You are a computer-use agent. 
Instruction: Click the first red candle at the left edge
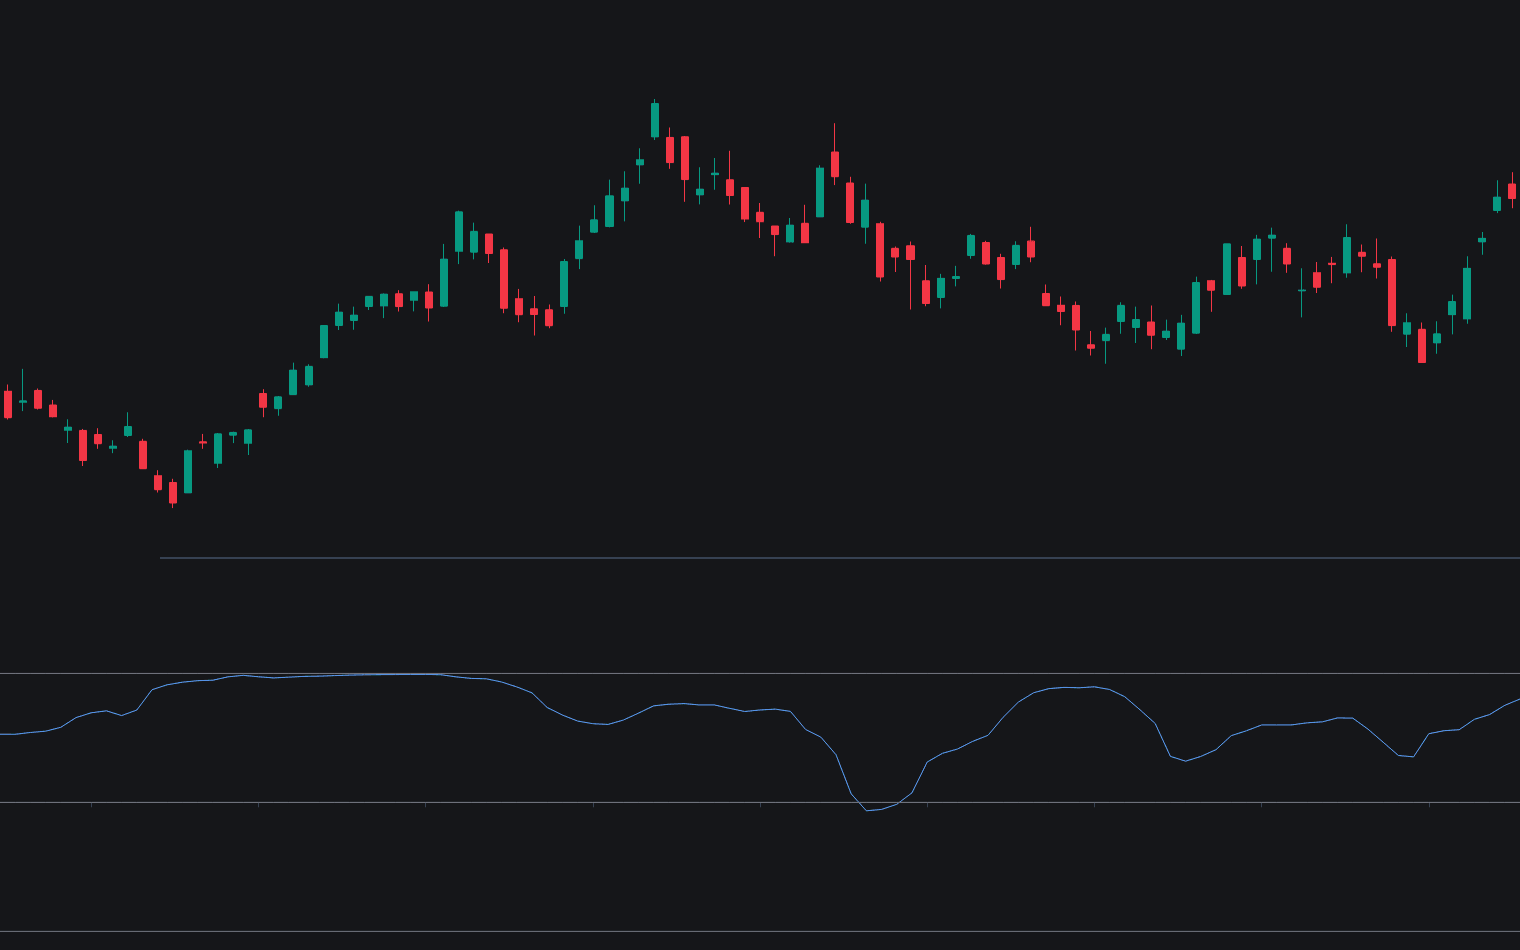(x=8, y=404)
